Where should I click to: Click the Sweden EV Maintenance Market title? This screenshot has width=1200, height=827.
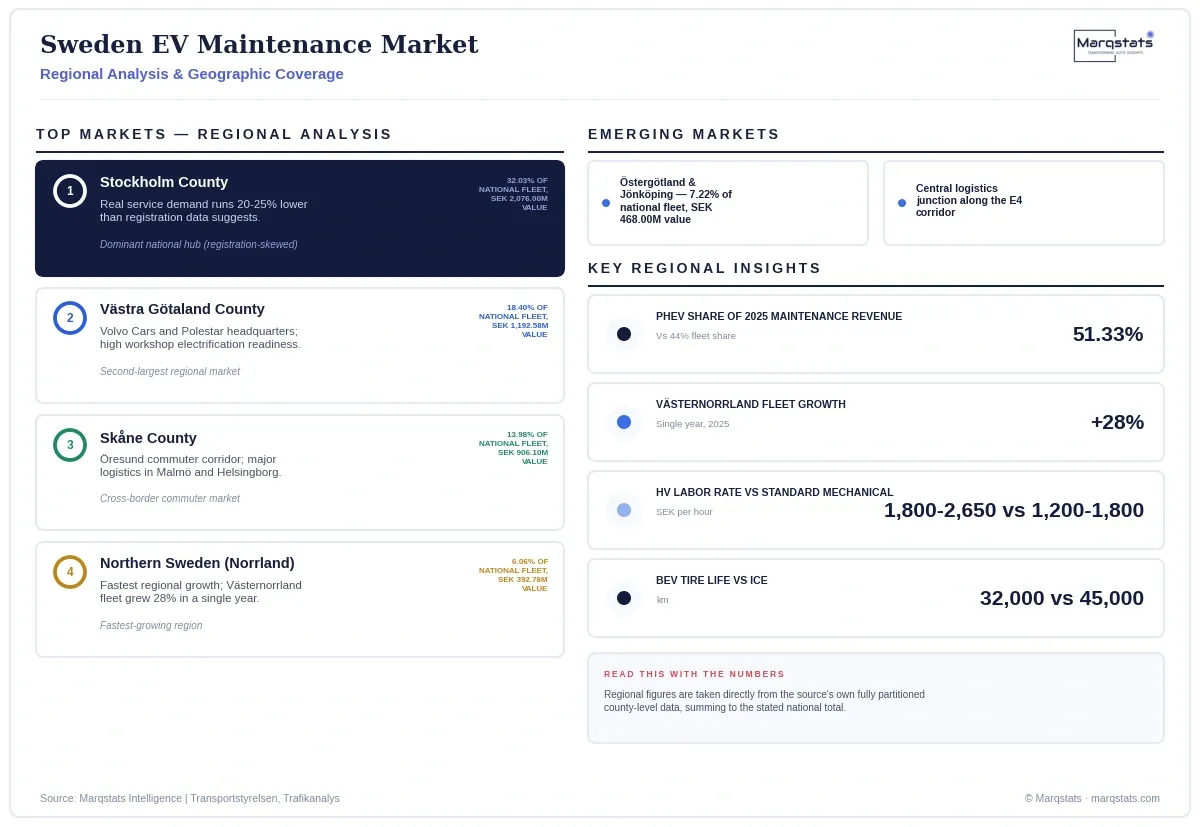[259, 44]
